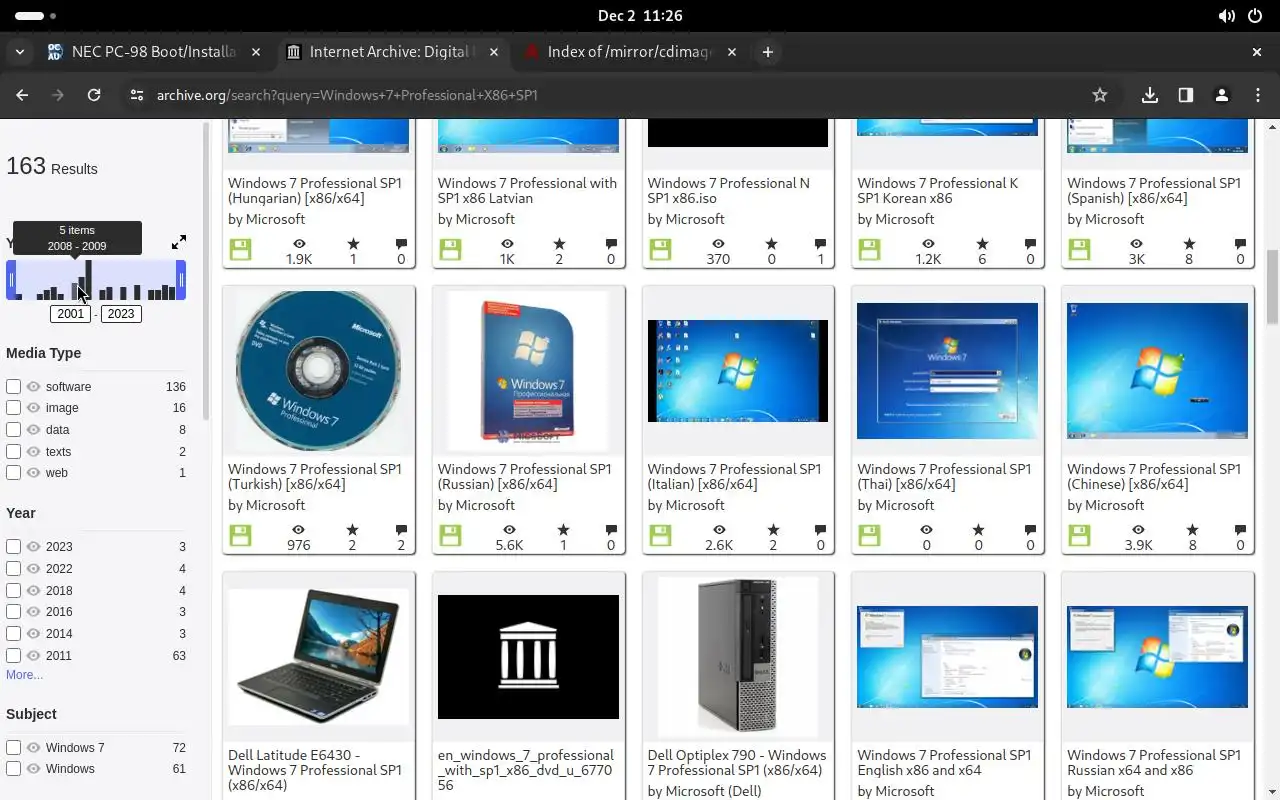Switch to NEC PC-98 Boot/Install tab

click(x=152, y=52)
